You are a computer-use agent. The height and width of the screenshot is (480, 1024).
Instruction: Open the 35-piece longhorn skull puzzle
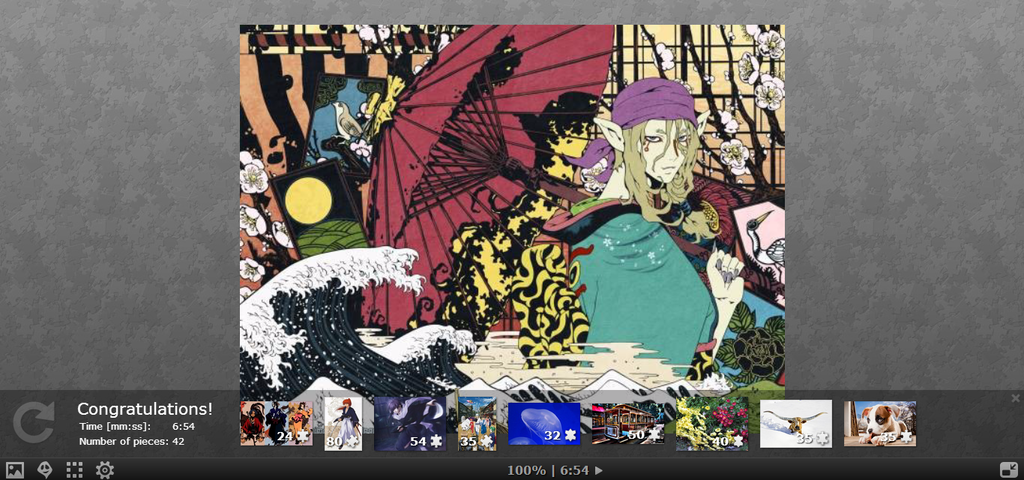pyautogui.click(x=796, y=423)
